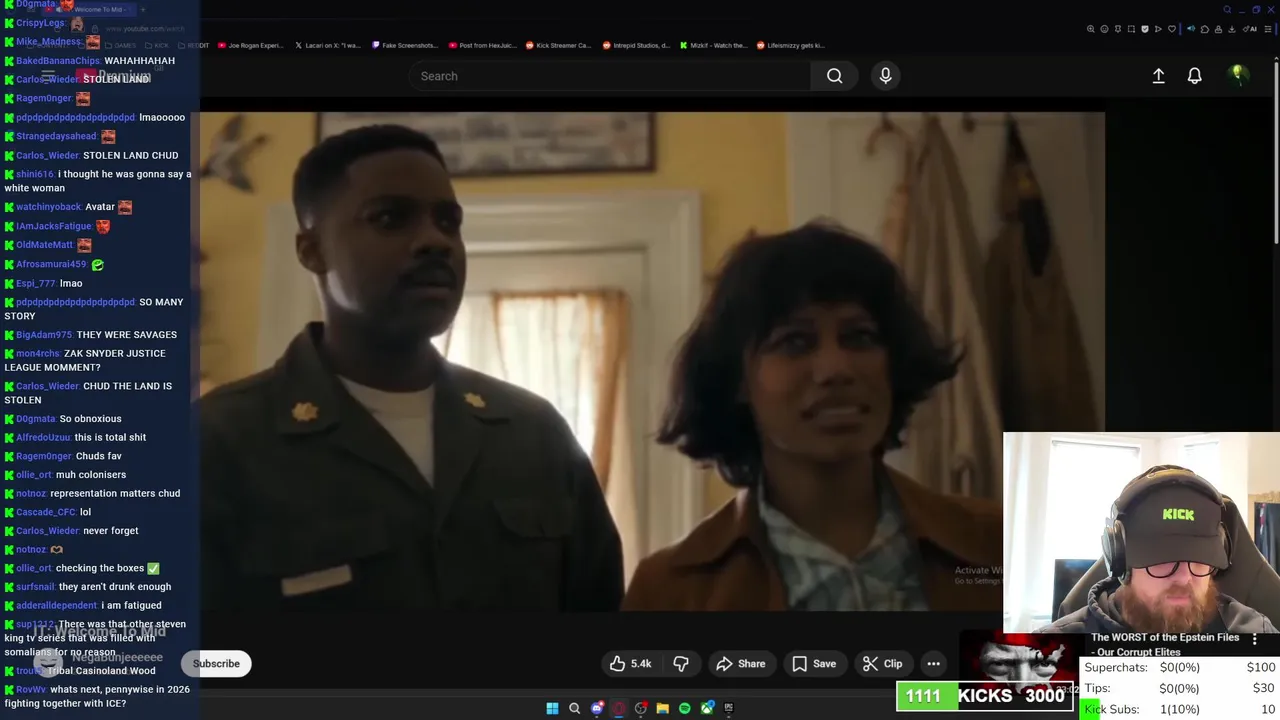1280x720 pixels.
Task: Dislike the video with thumbs-down icon
Action: (681, 664)
